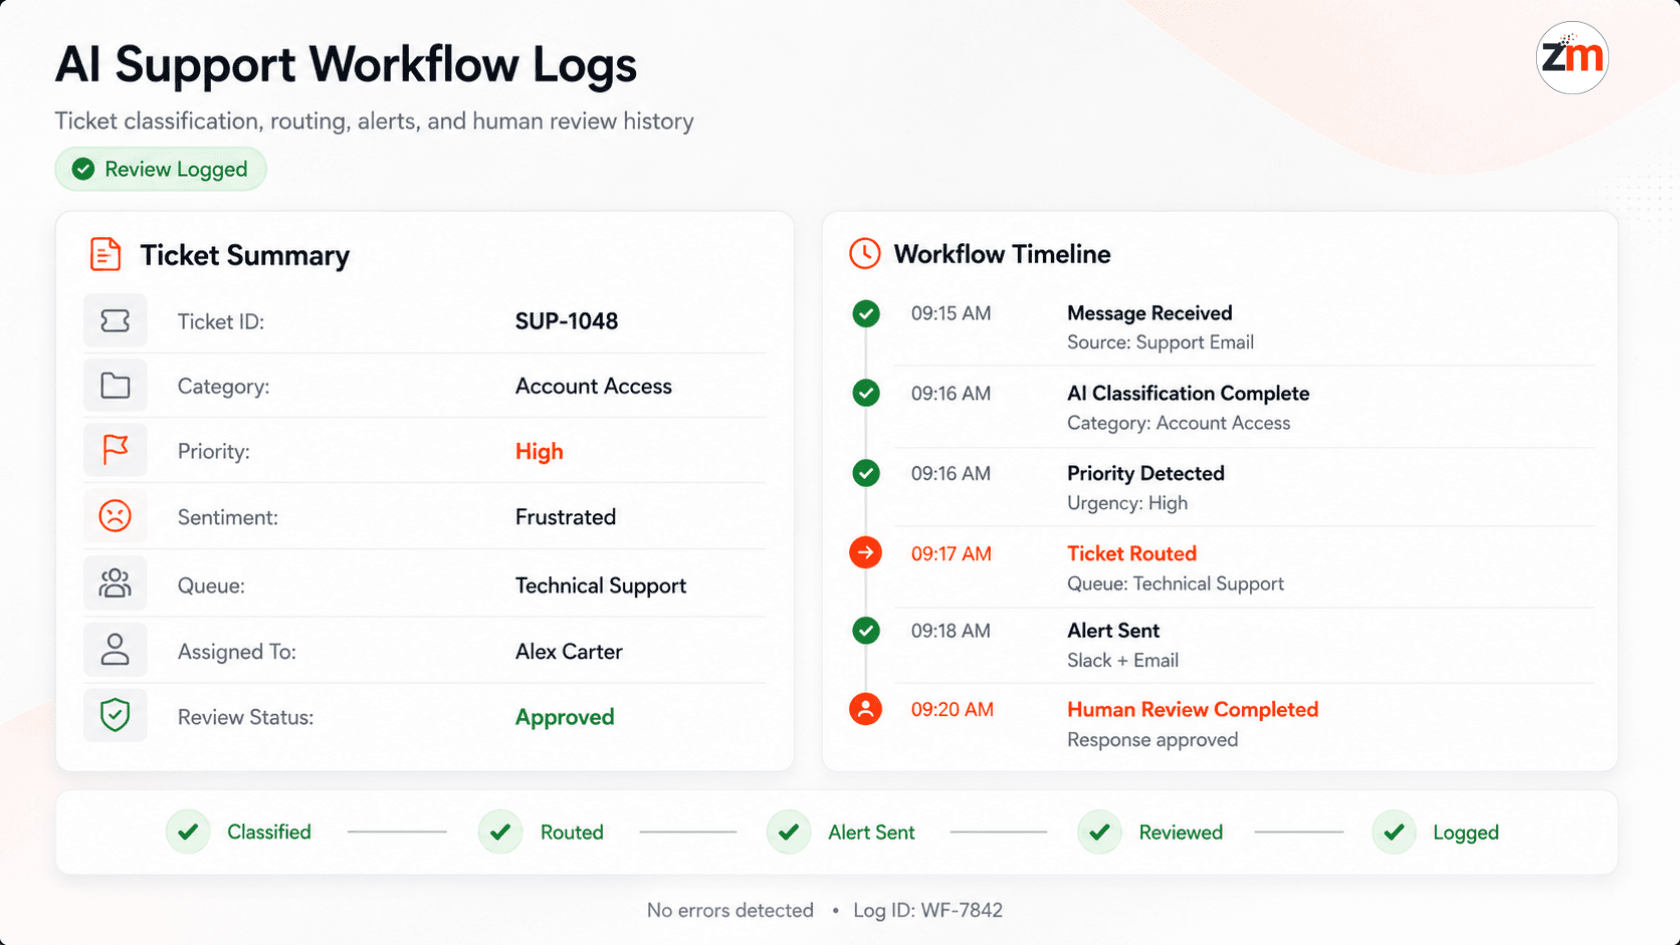Open the Human Review Completed entry
Viewport: 1680px width, 945px height.
pos(1192,709)
